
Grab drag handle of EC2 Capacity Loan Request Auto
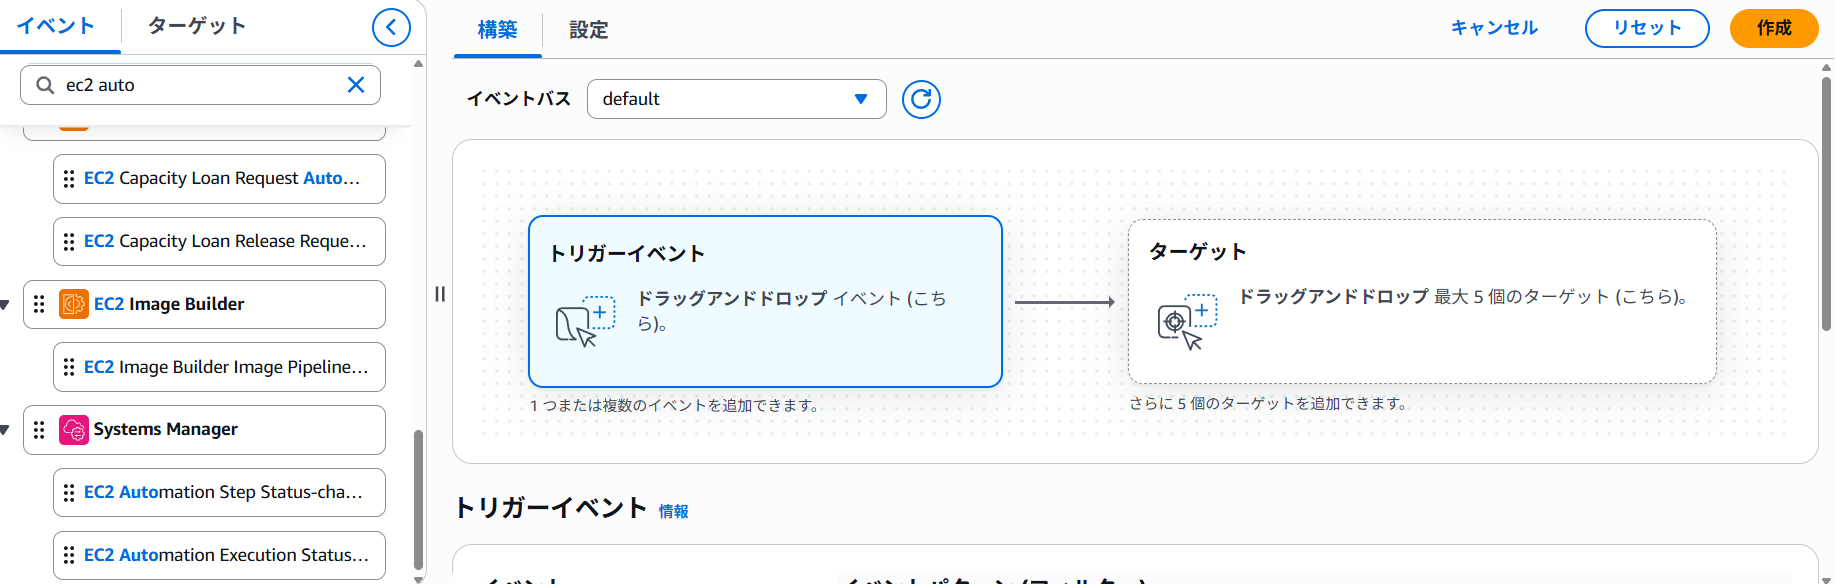click(x=69, y=179)
